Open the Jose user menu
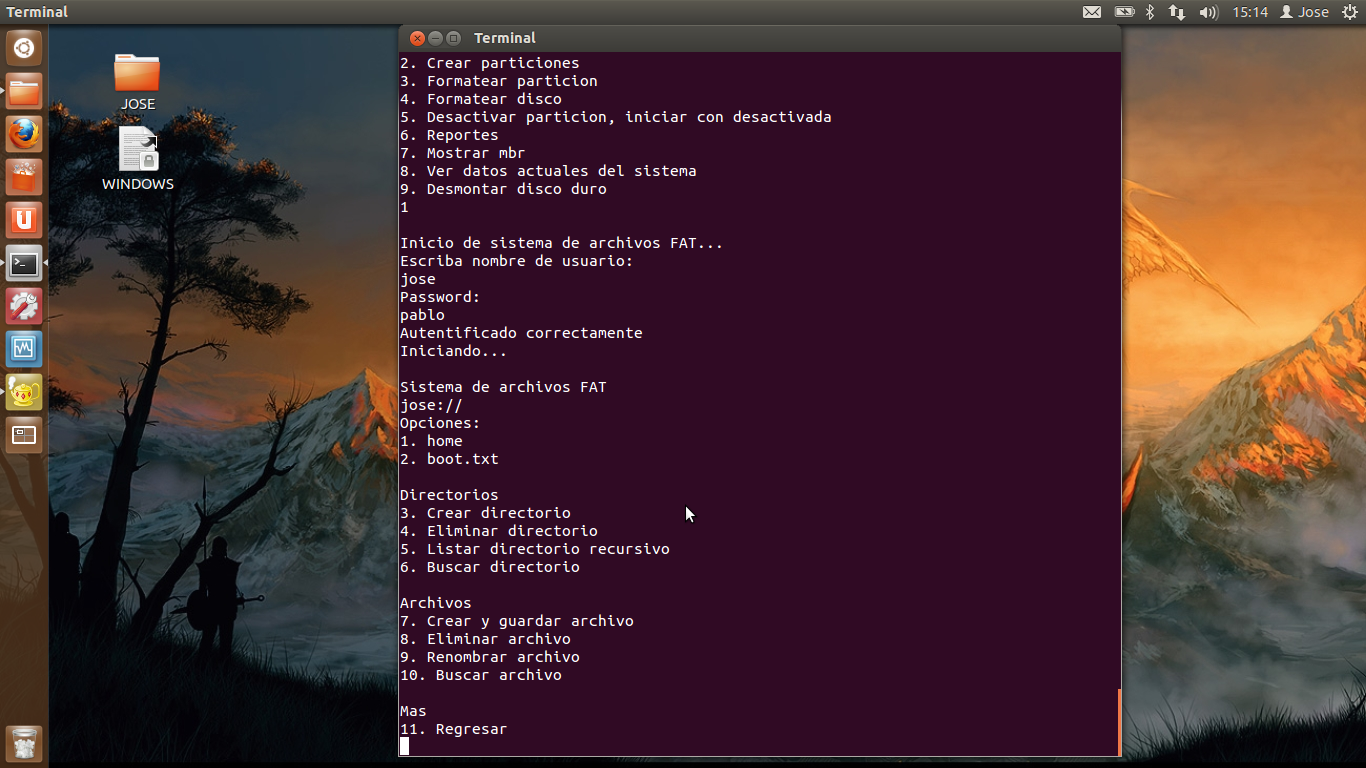The image size is (1366, 768). pos(1306,12)
